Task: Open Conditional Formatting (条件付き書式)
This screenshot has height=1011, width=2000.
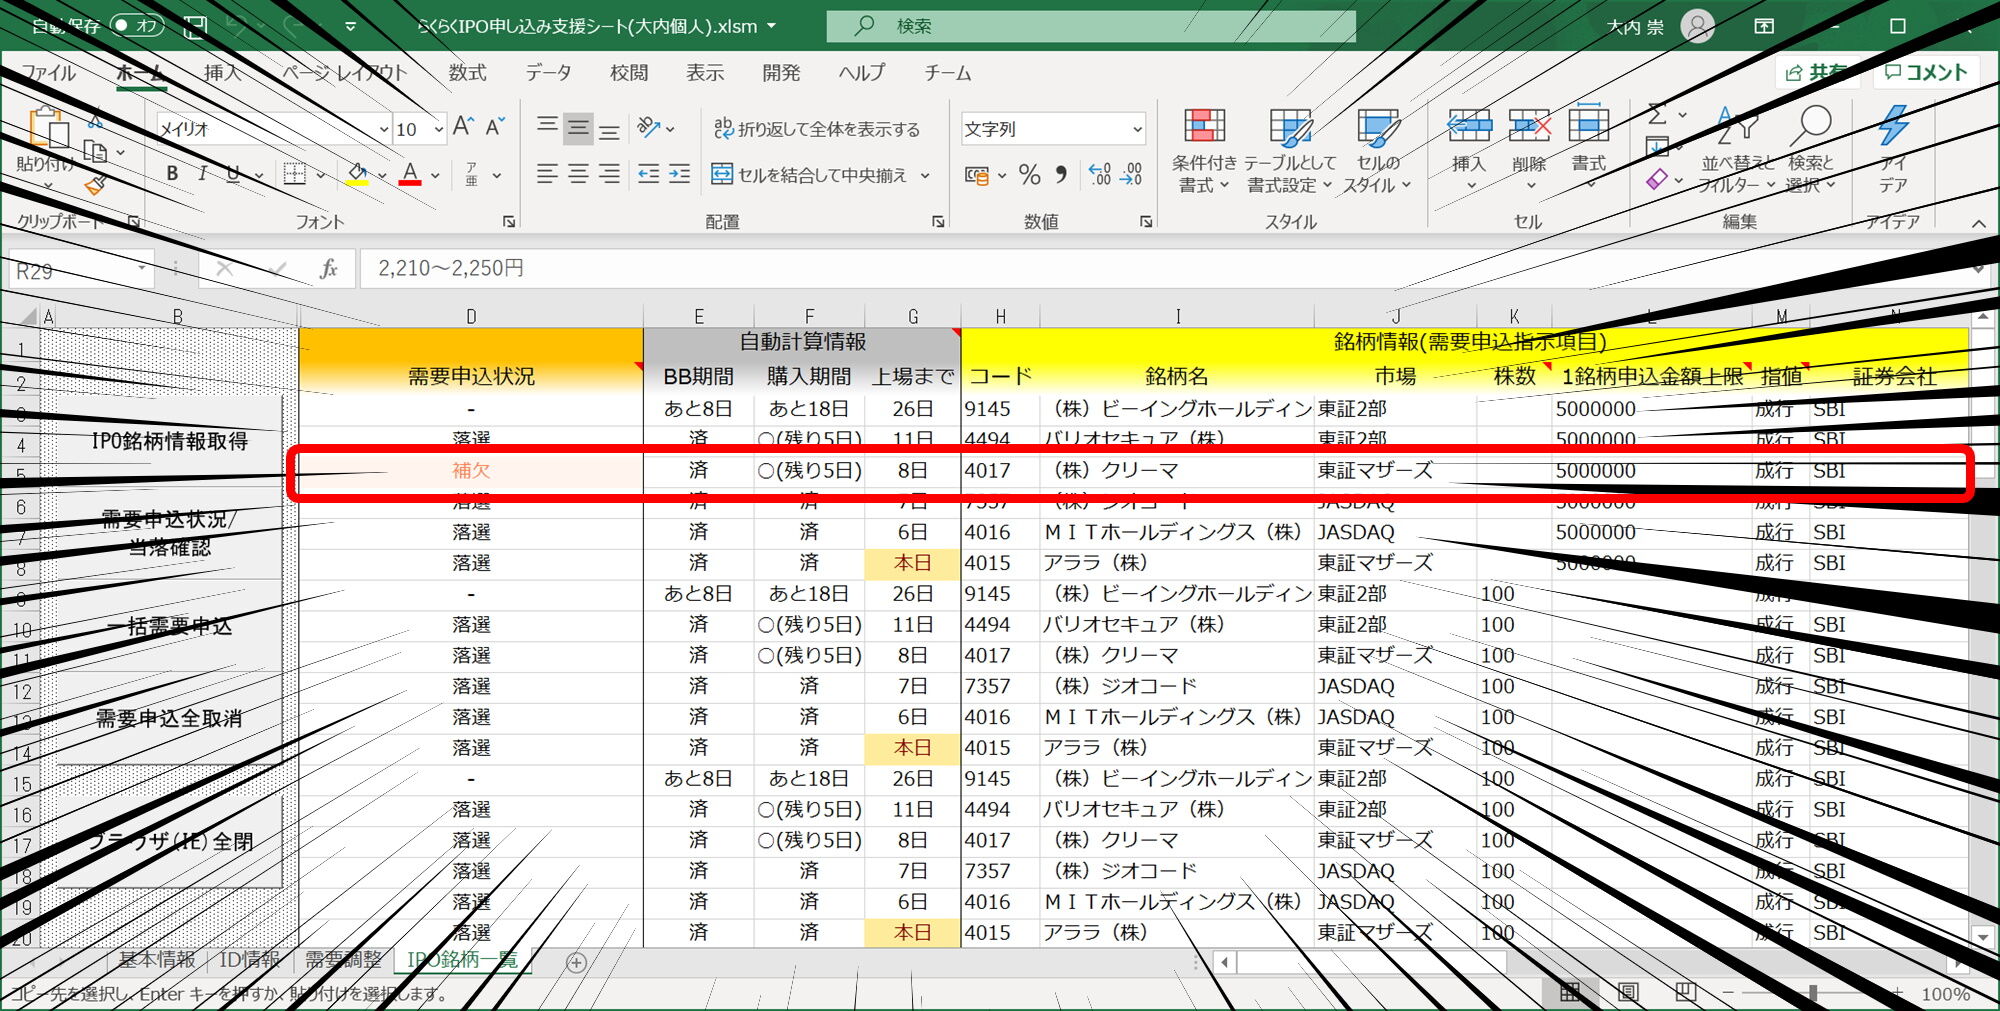Action: click(x=1204, y=150)
